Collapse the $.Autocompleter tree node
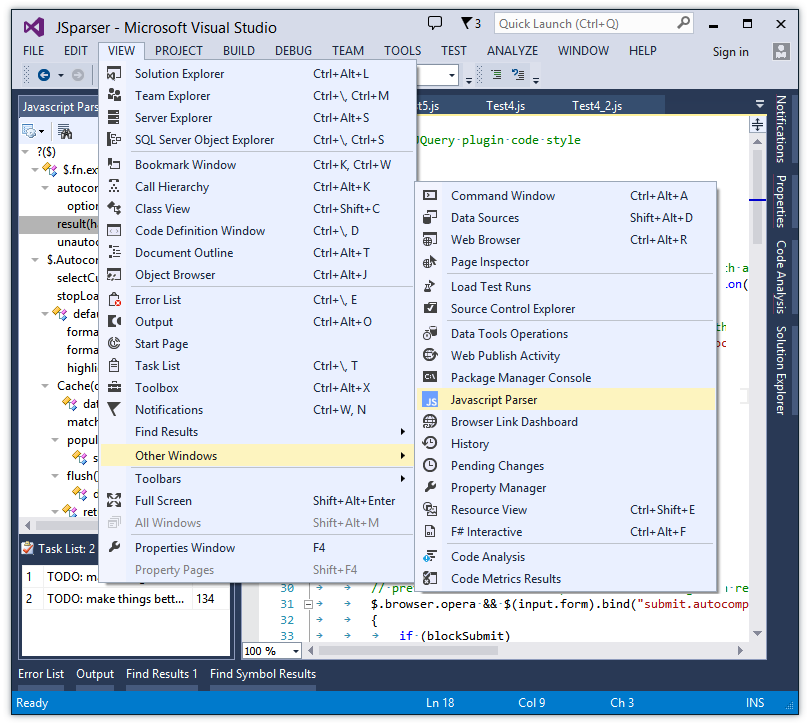 (x=35, y=259)
